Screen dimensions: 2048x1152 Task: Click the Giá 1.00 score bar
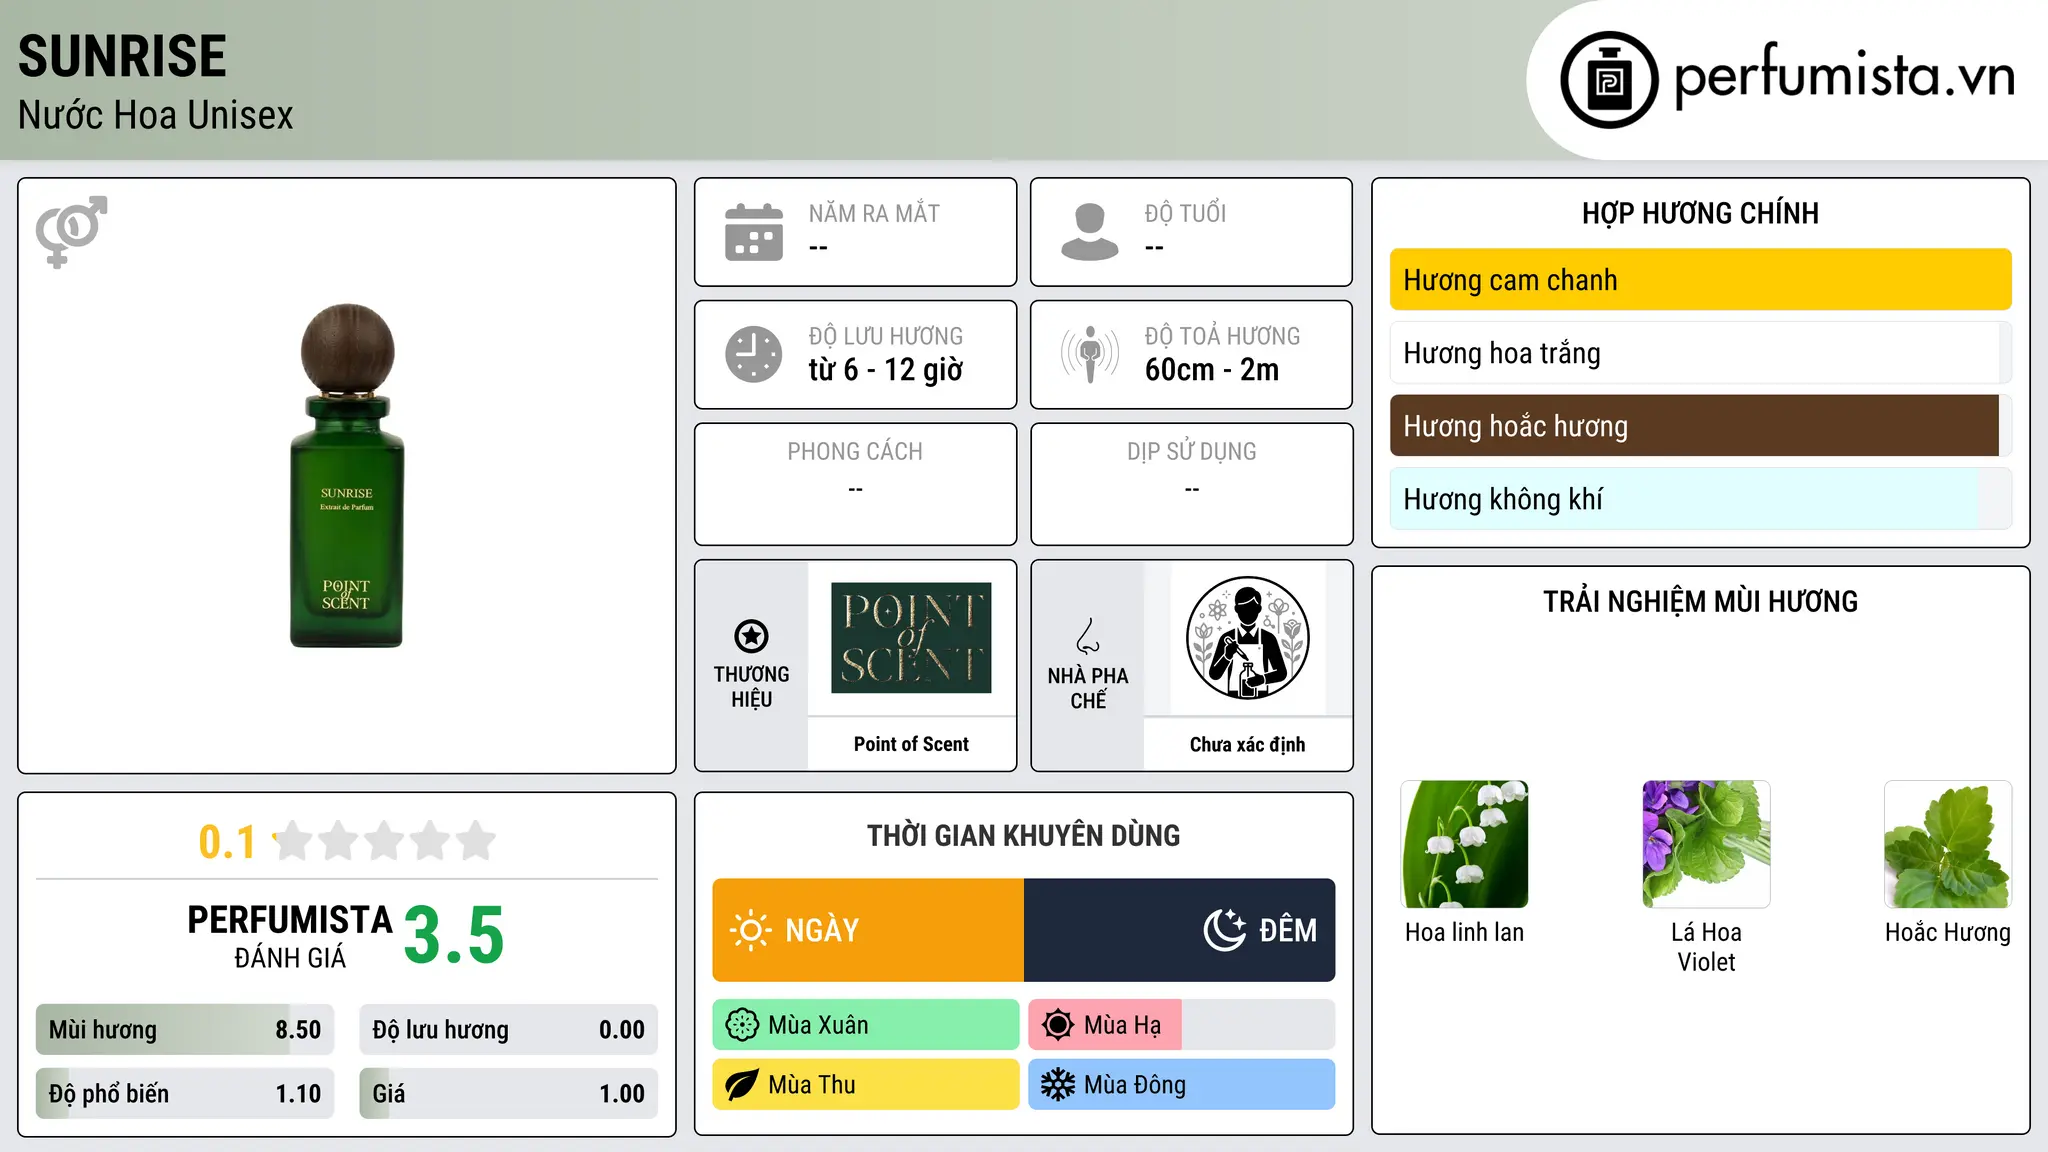click(x=509, y=1094)
